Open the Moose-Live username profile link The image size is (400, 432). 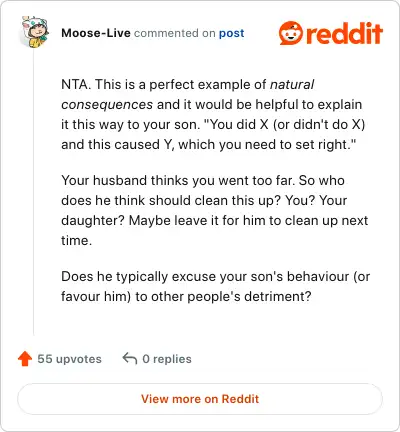pyautogui.click(x=96, y=33)
